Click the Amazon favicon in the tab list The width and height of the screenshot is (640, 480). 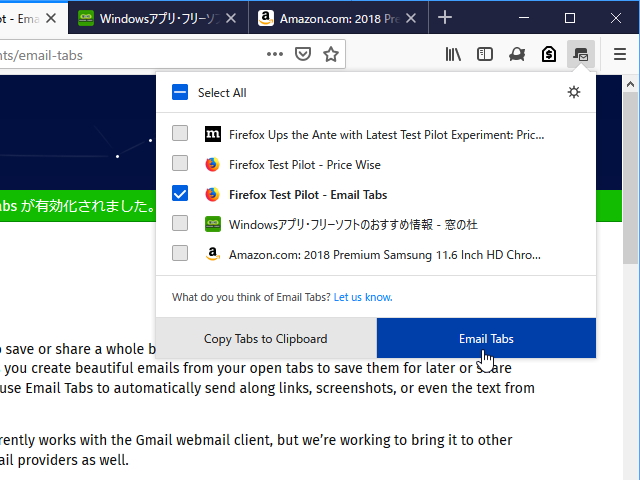[x=212, y=254]
